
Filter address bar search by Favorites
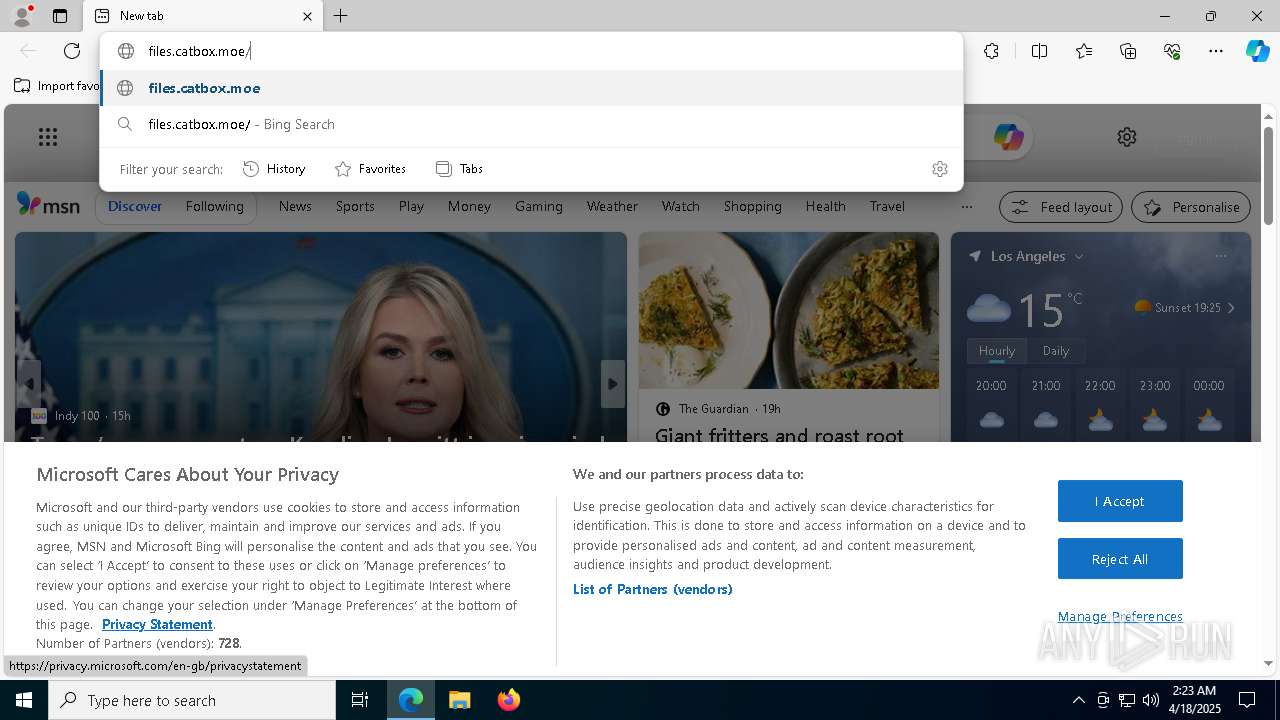[x=370, y=169]
